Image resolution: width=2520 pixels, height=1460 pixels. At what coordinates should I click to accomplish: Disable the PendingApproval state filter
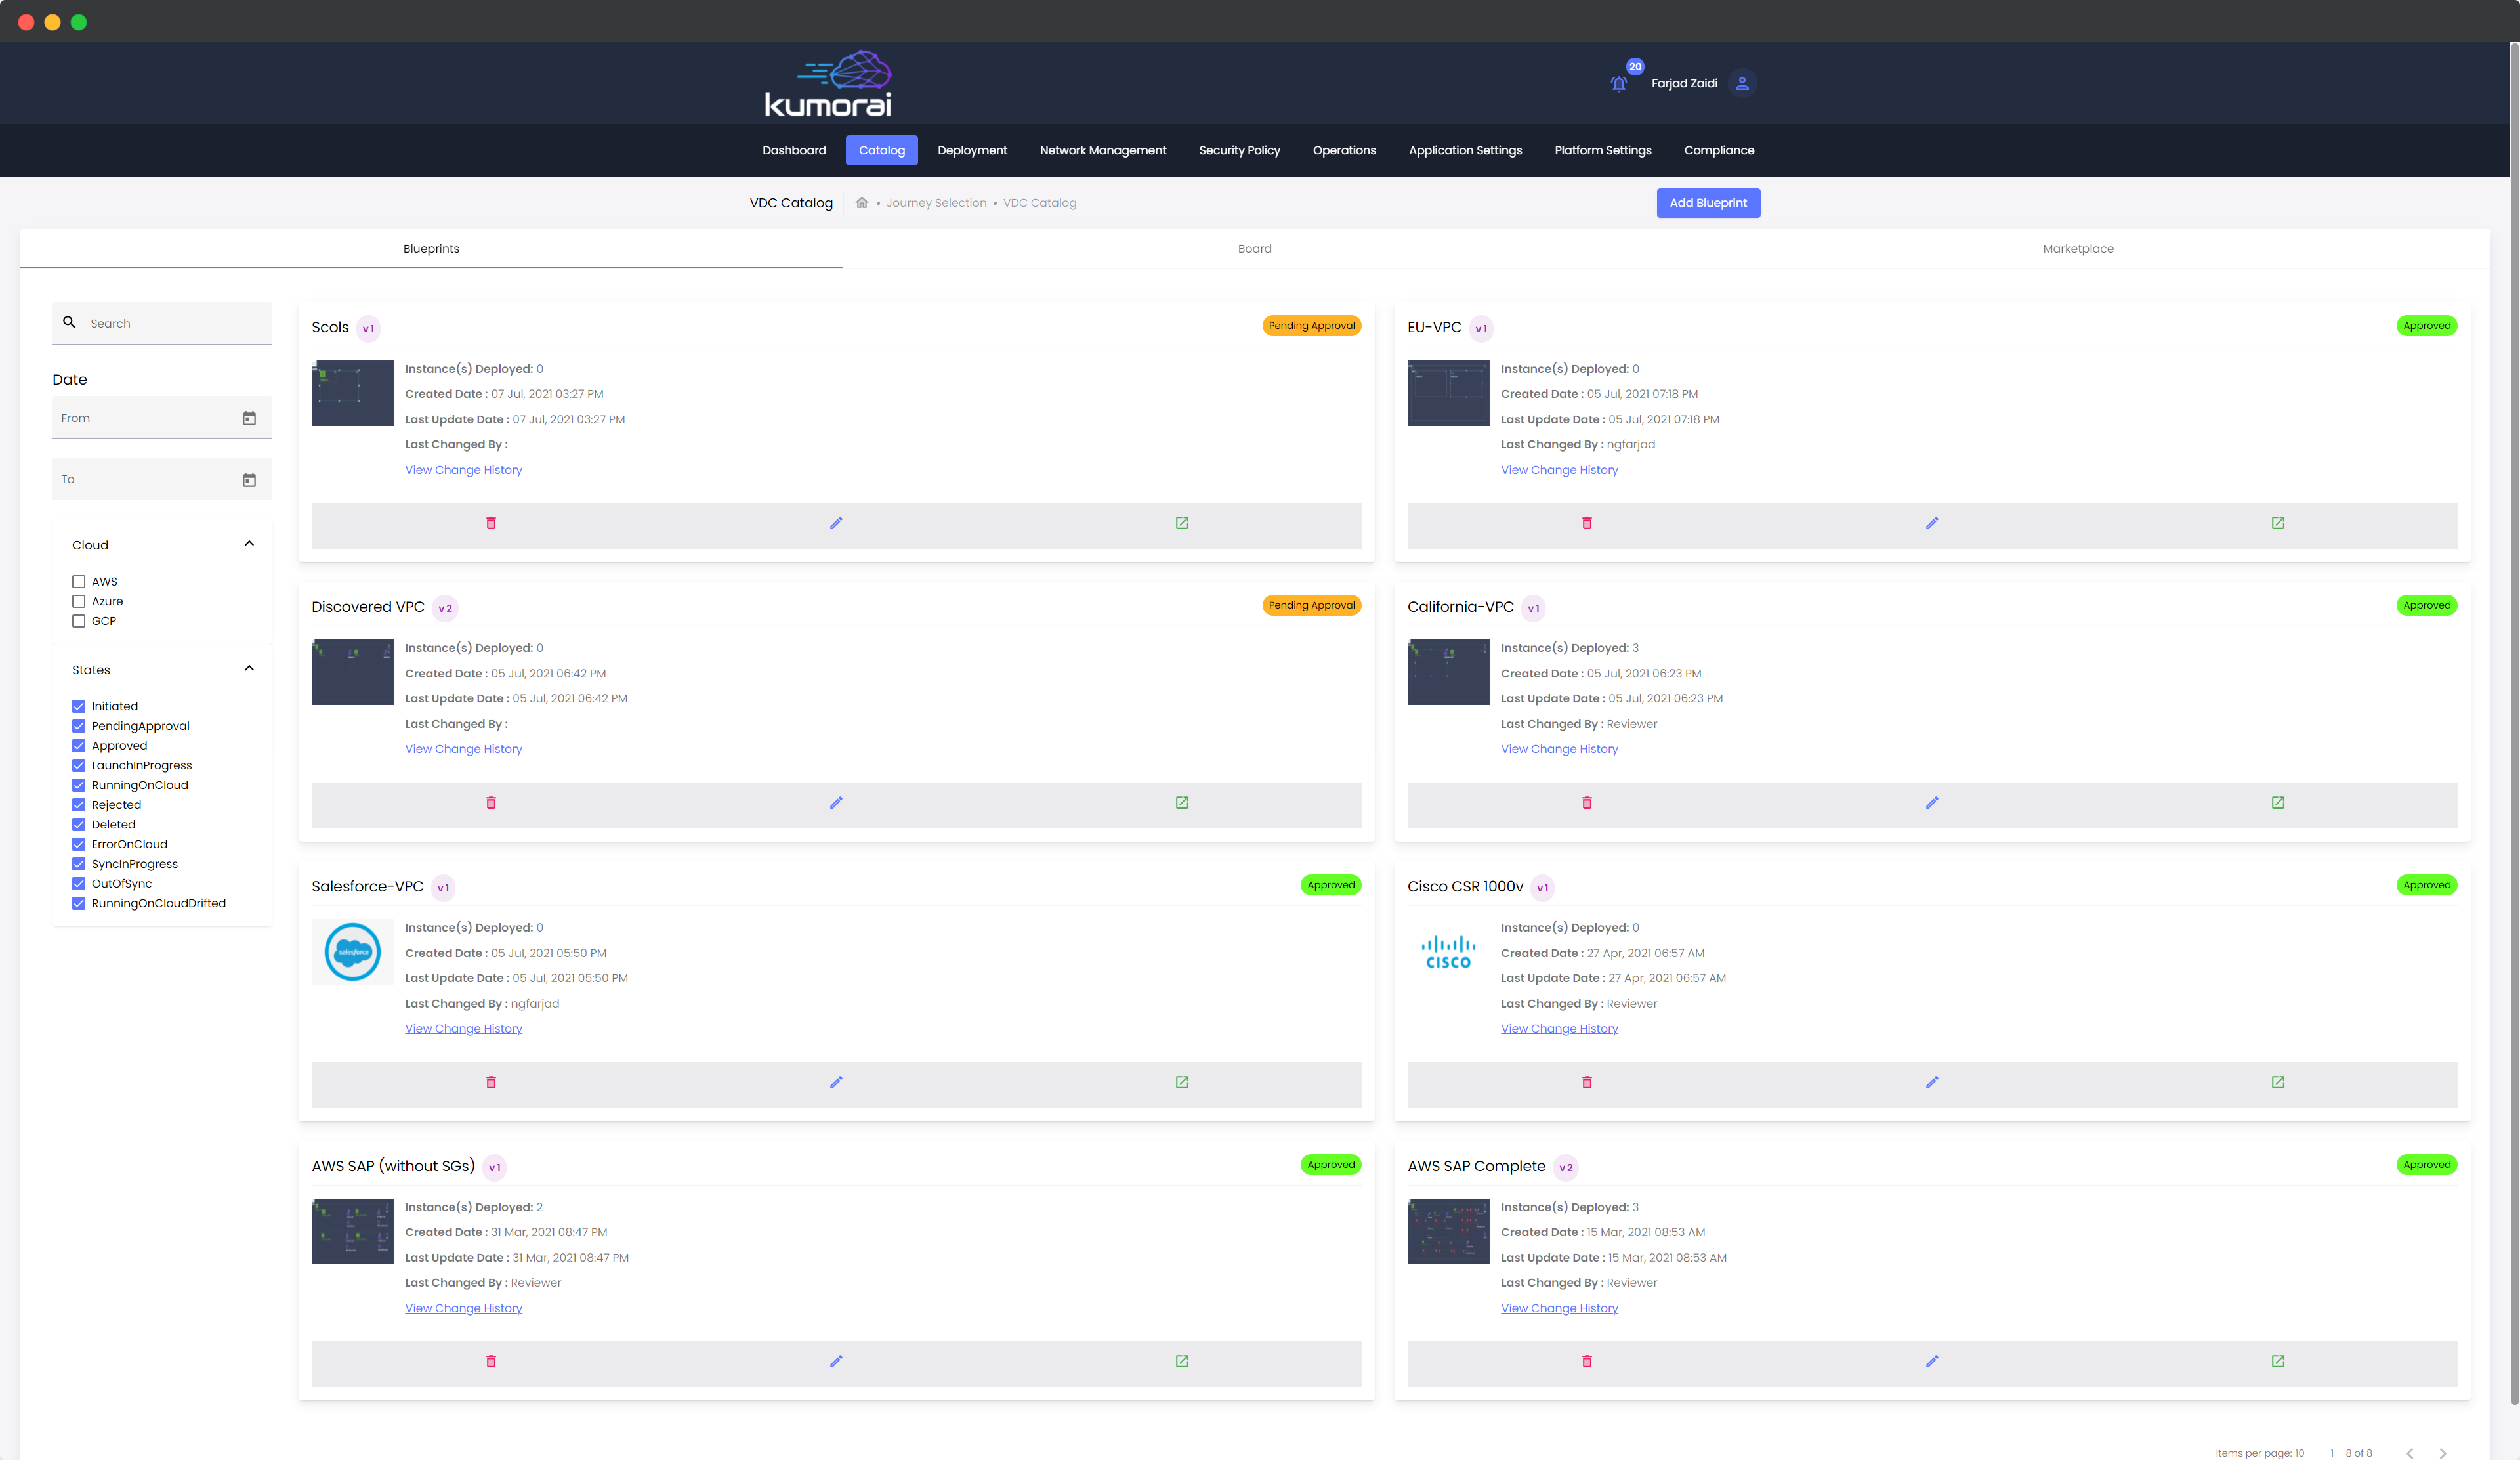pos(79,725)
